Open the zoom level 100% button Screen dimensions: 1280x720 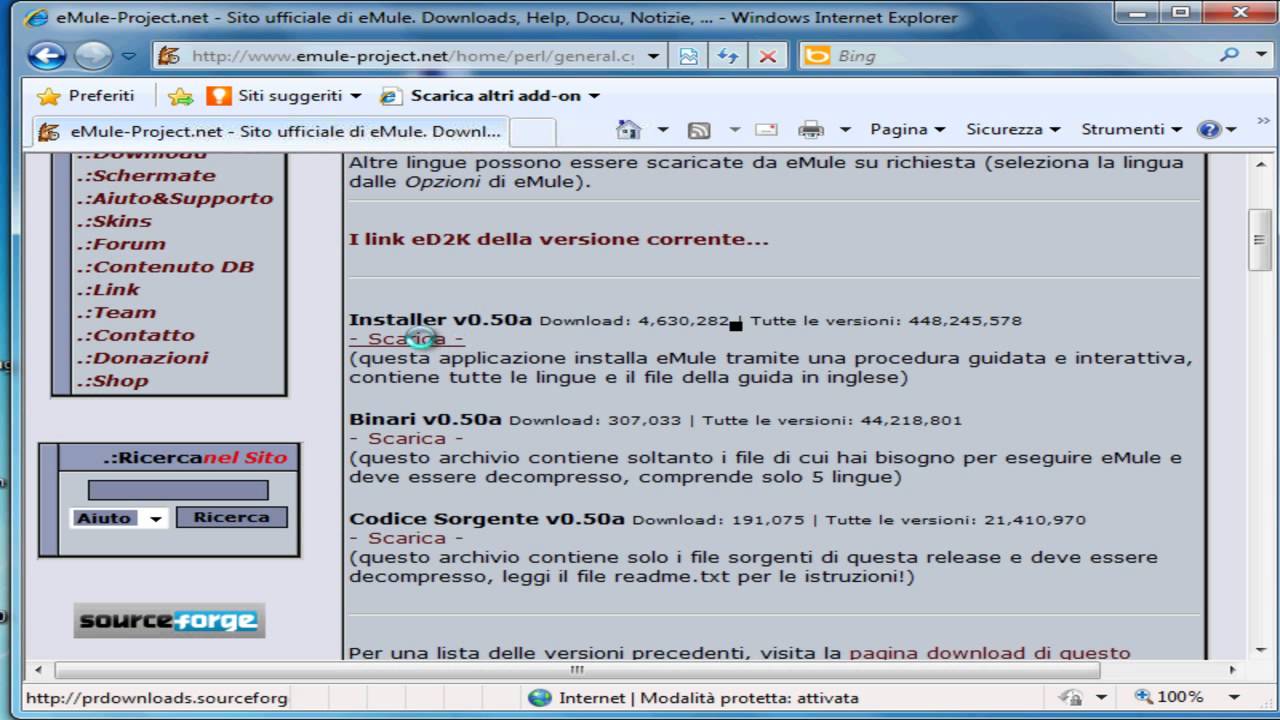[x=1169, y=697]
